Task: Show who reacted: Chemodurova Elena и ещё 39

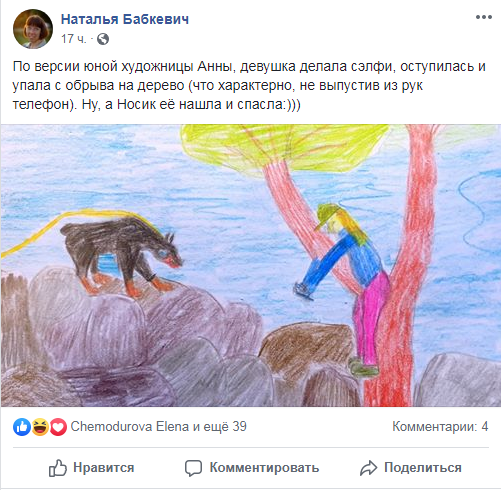Action: coord(158,426)
